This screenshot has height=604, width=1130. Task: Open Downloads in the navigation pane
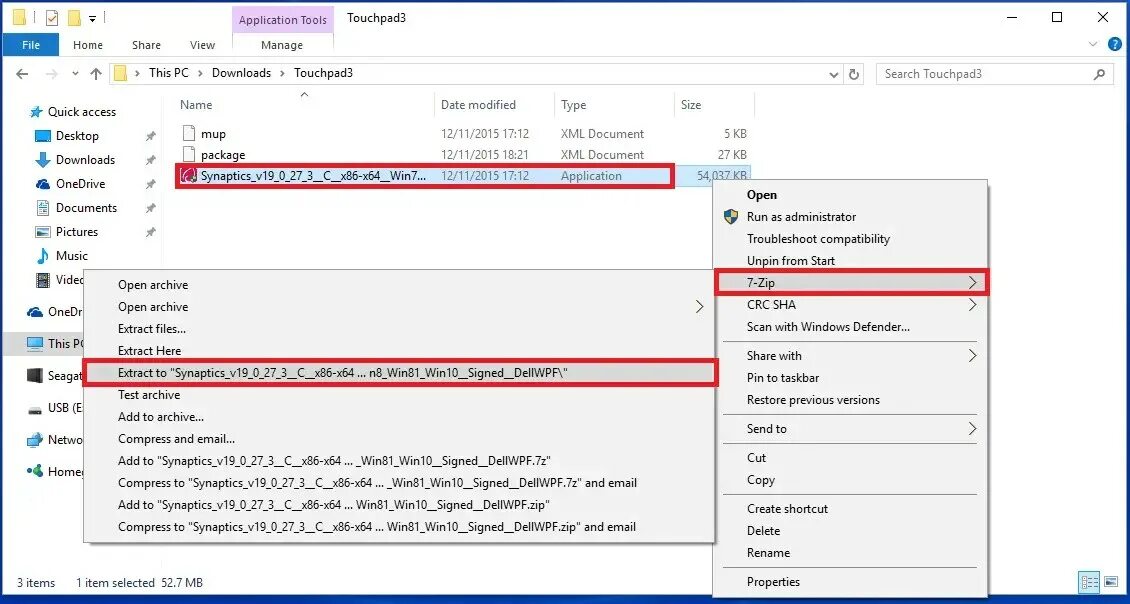[85, 159]
